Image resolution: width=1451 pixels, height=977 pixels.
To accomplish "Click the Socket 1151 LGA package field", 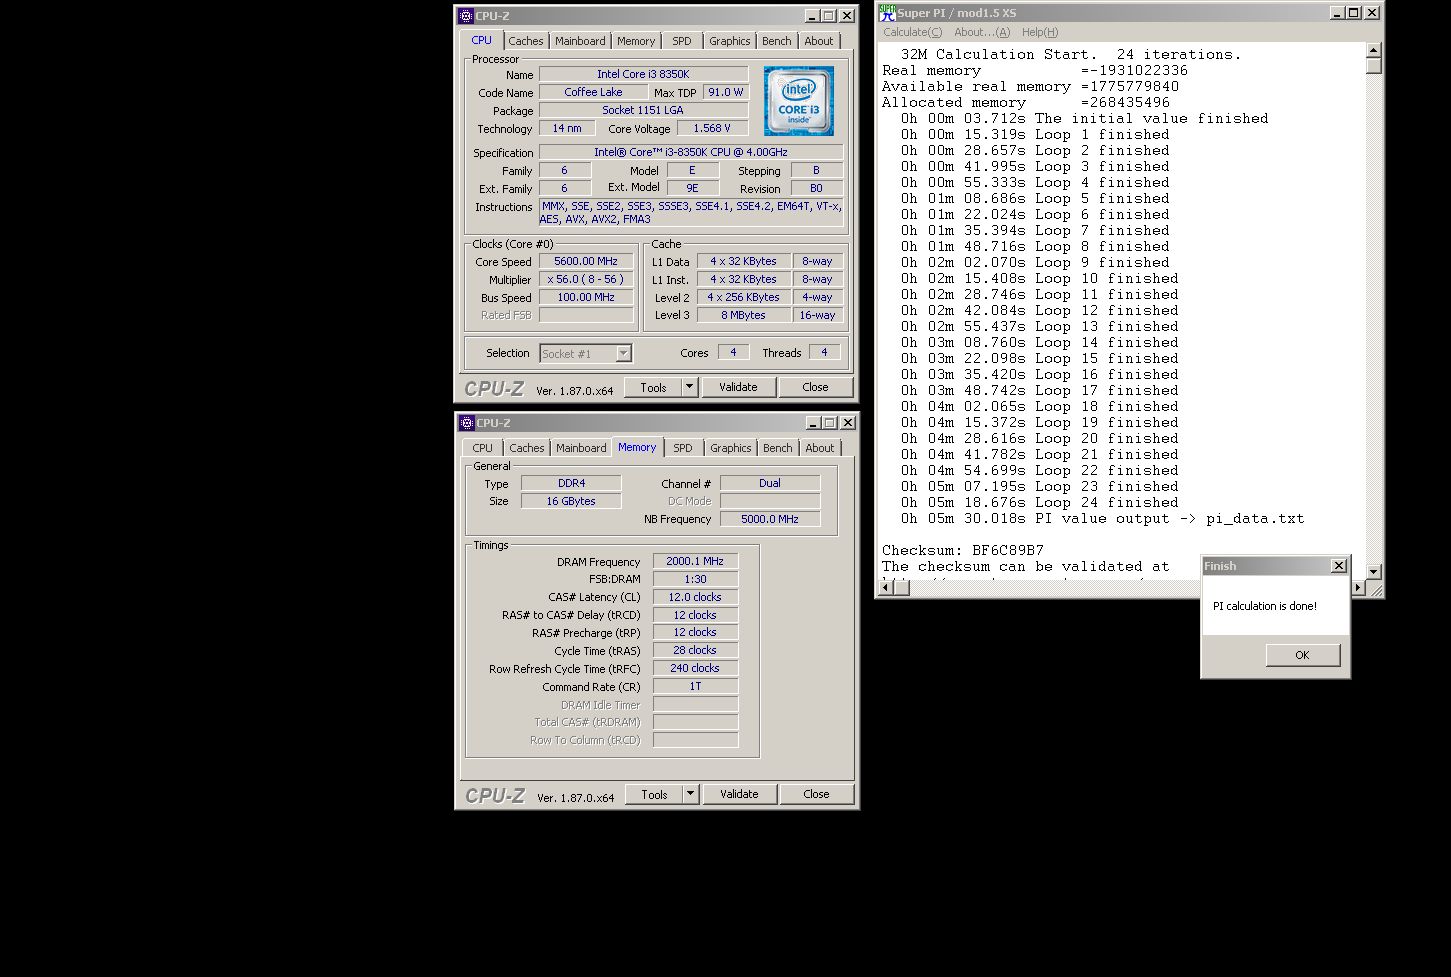I will [x=643, y=110].
